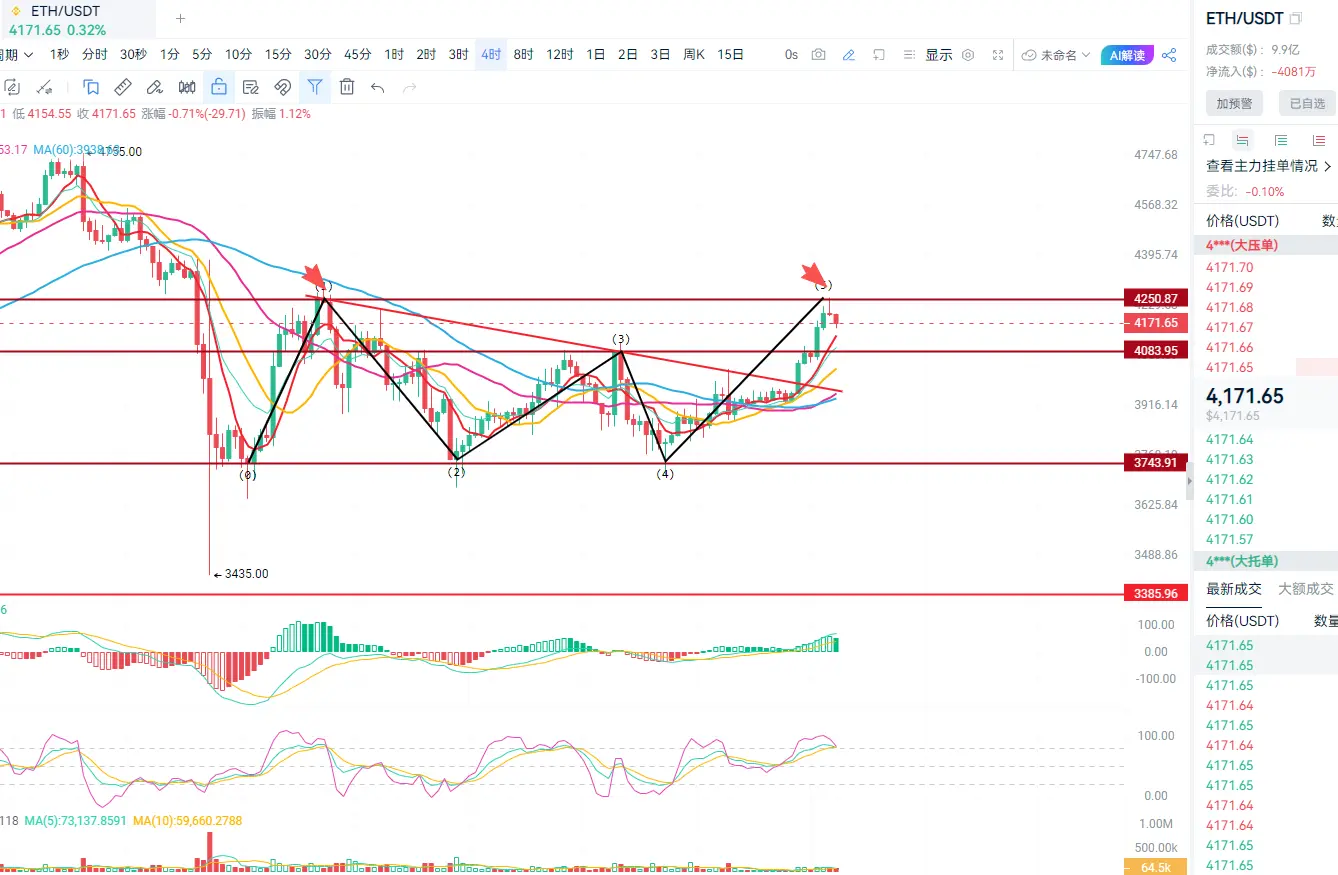Show combined buy and sell order book view
This screenshot has height=875, width=1338.
[x=1242, y=140]
